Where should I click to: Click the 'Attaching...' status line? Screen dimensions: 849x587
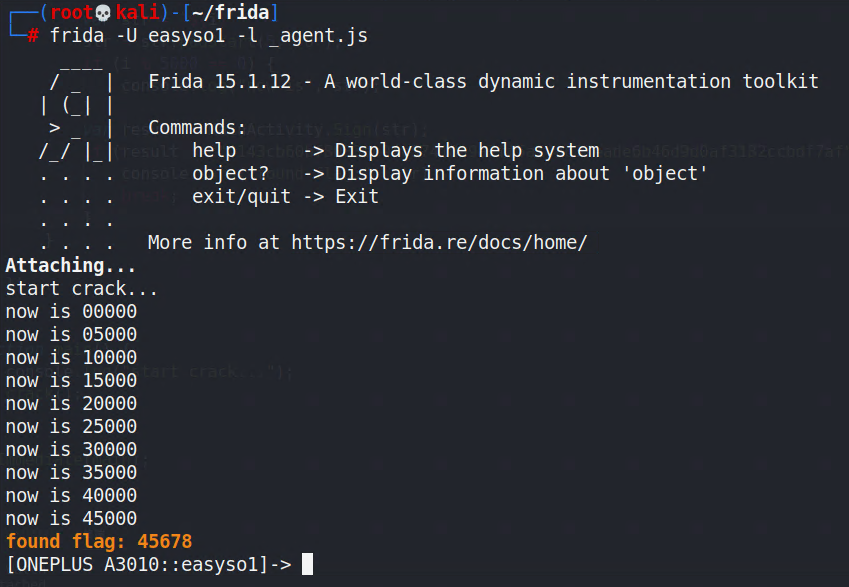tap(70, 265)
